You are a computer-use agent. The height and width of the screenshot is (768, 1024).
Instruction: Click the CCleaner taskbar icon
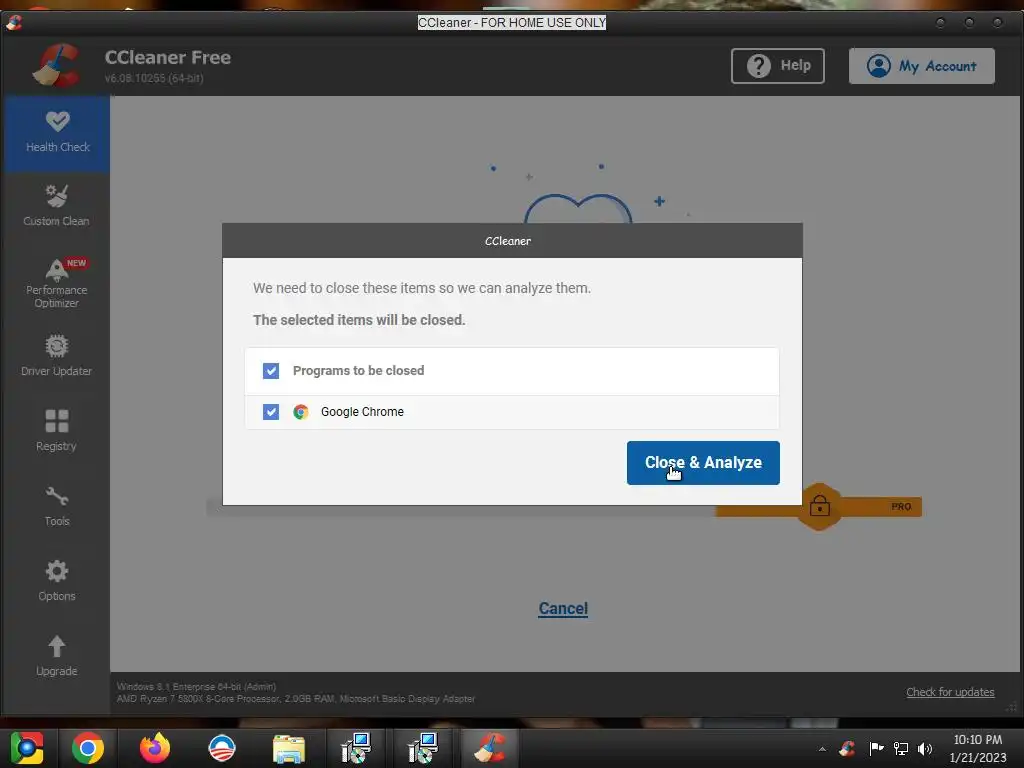click(490, 748)
